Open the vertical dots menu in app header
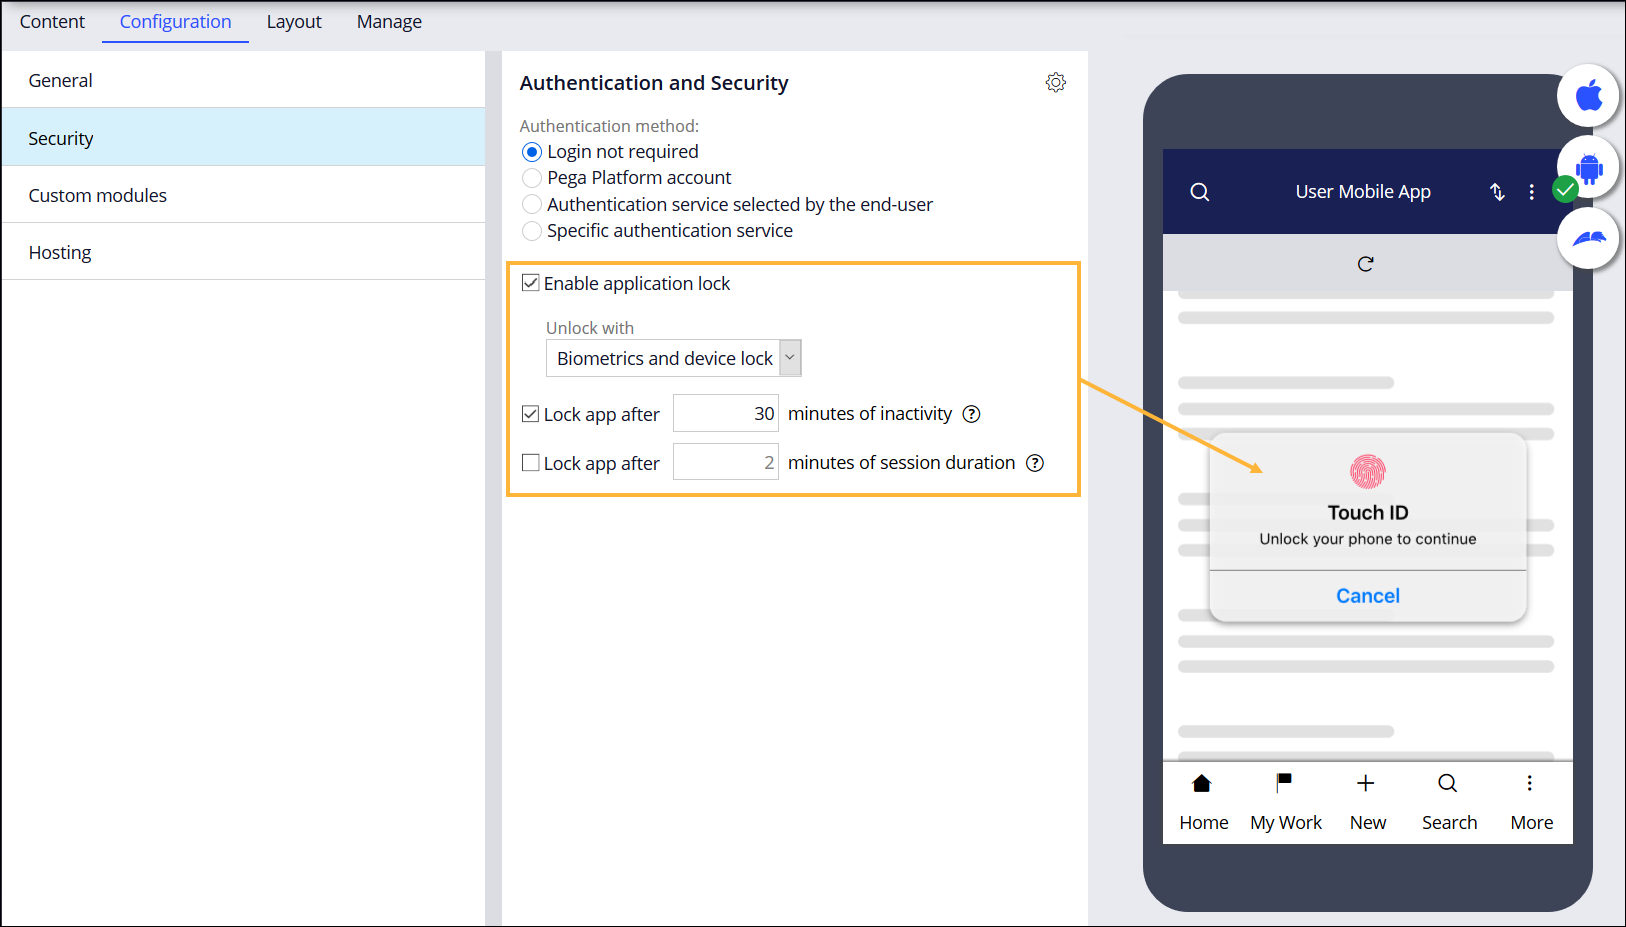Screen dimensions: 1626x927 (x=1531, y=192)
